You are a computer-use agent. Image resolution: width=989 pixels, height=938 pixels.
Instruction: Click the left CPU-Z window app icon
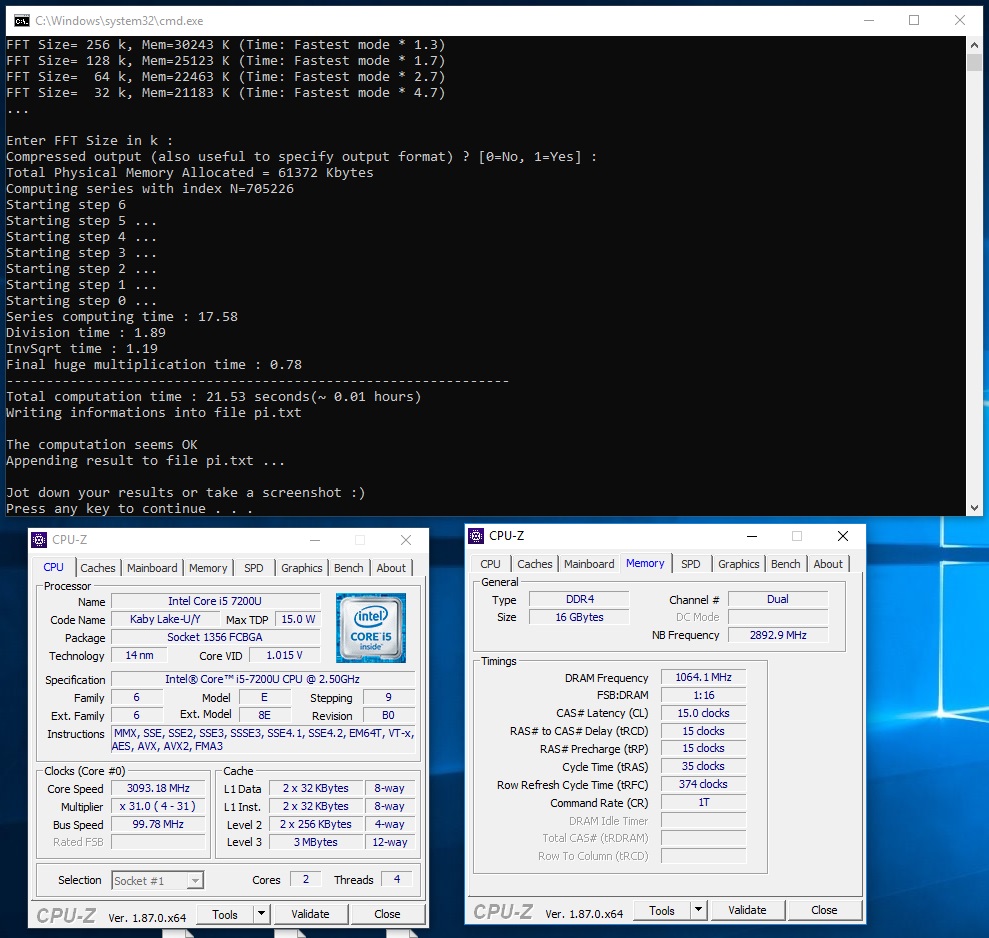point(39,540)
